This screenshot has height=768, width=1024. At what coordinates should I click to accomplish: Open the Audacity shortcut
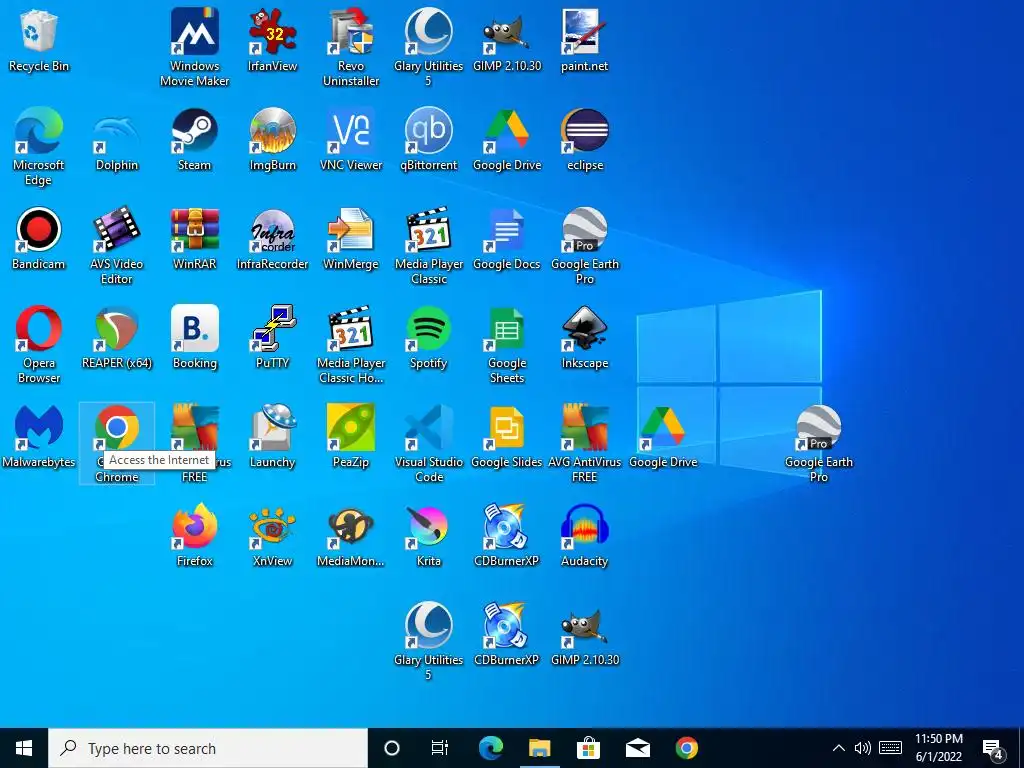(x=584, y=534)
